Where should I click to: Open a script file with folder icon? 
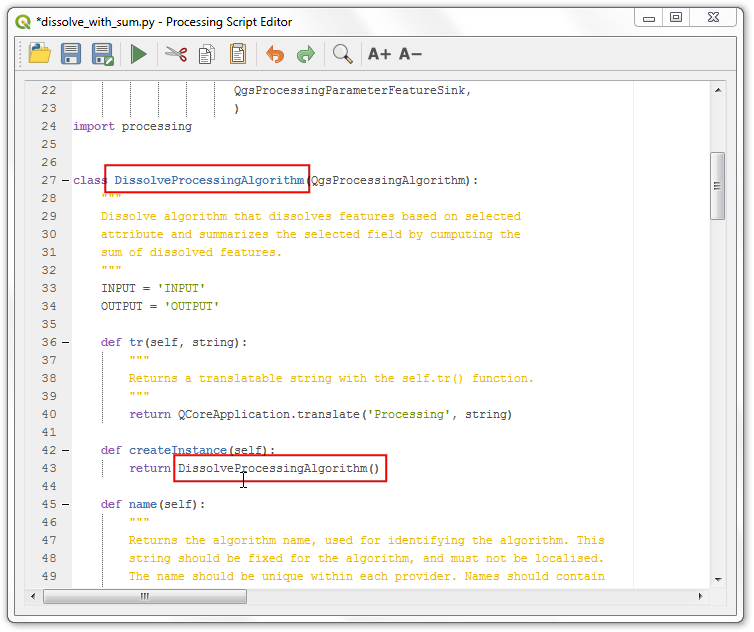39,53
